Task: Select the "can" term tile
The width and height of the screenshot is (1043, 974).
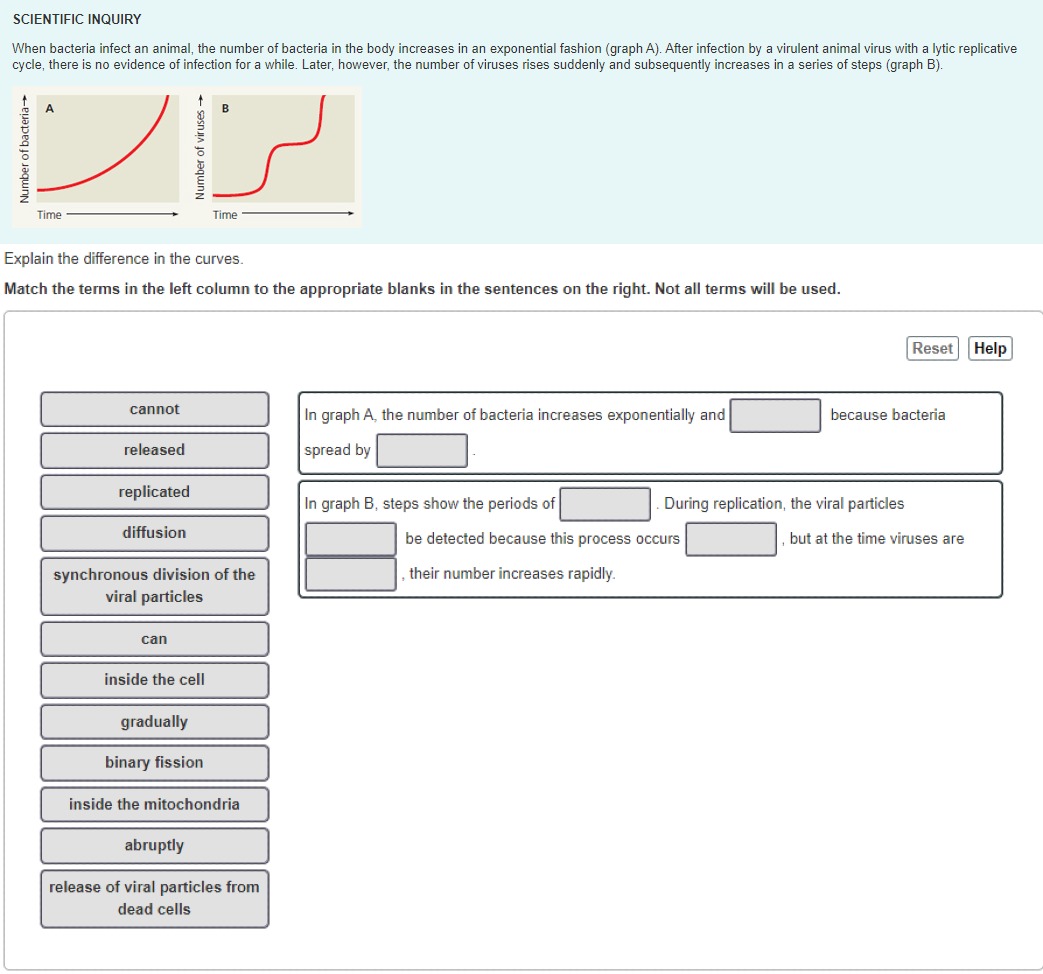Action: (x=154, y=638)
